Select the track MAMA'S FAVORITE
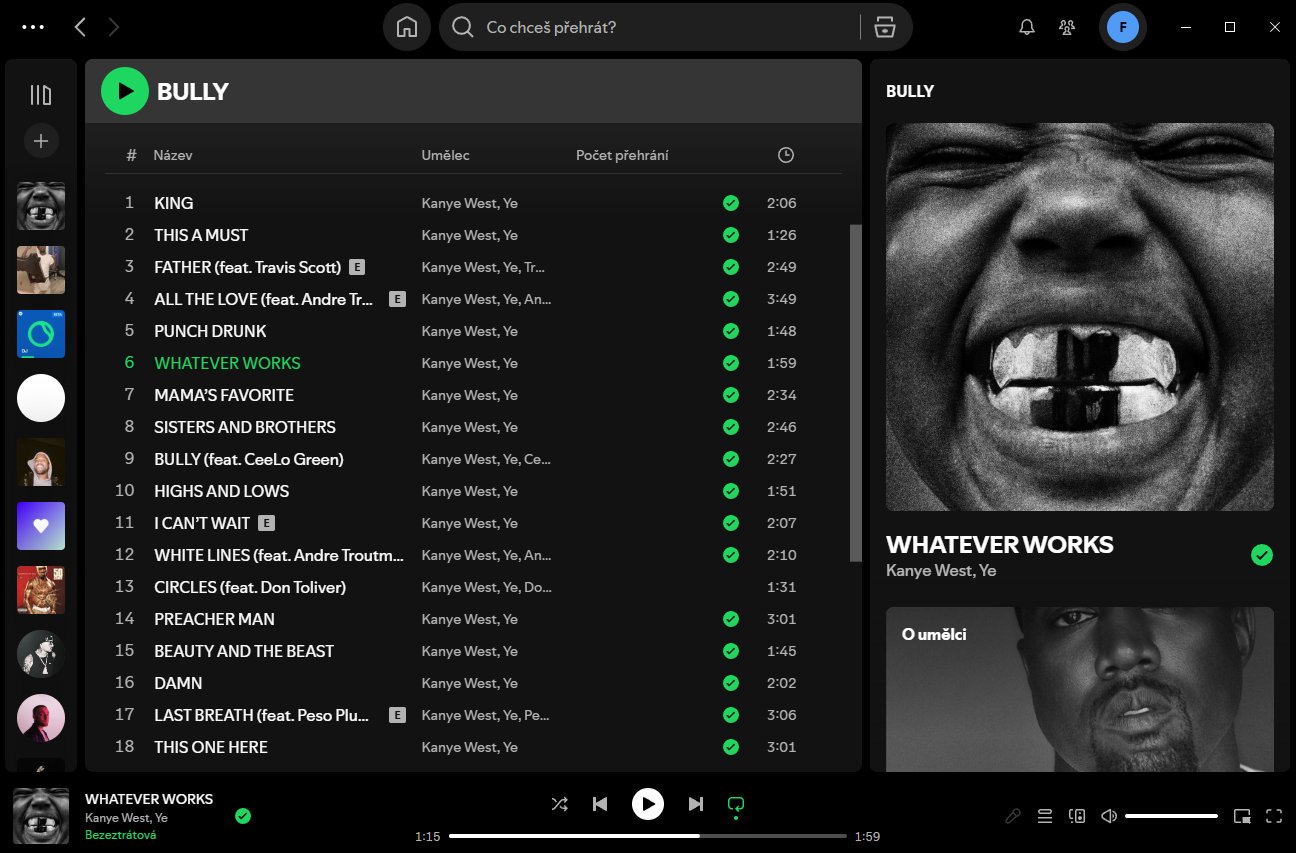Viewport: 1296px width, 853px height. 224,395
